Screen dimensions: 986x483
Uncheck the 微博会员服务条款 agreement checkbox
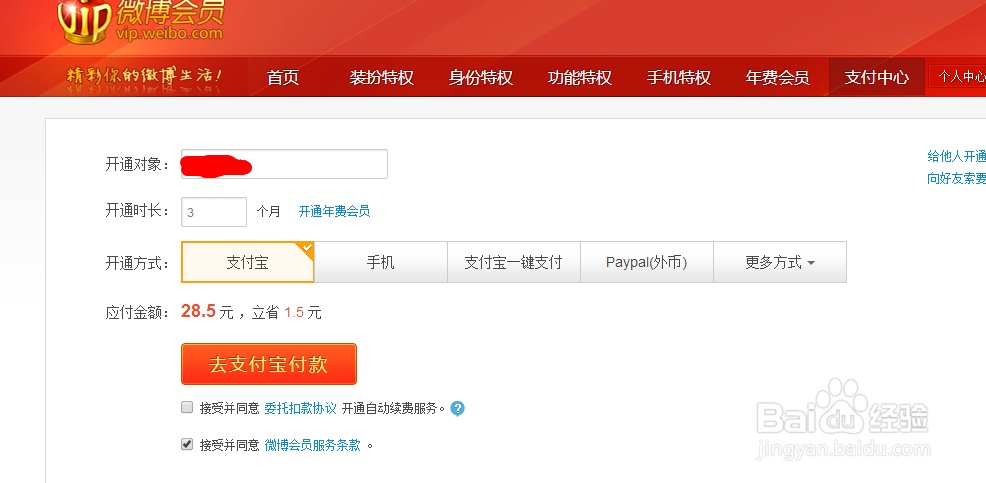coord(187,445)
